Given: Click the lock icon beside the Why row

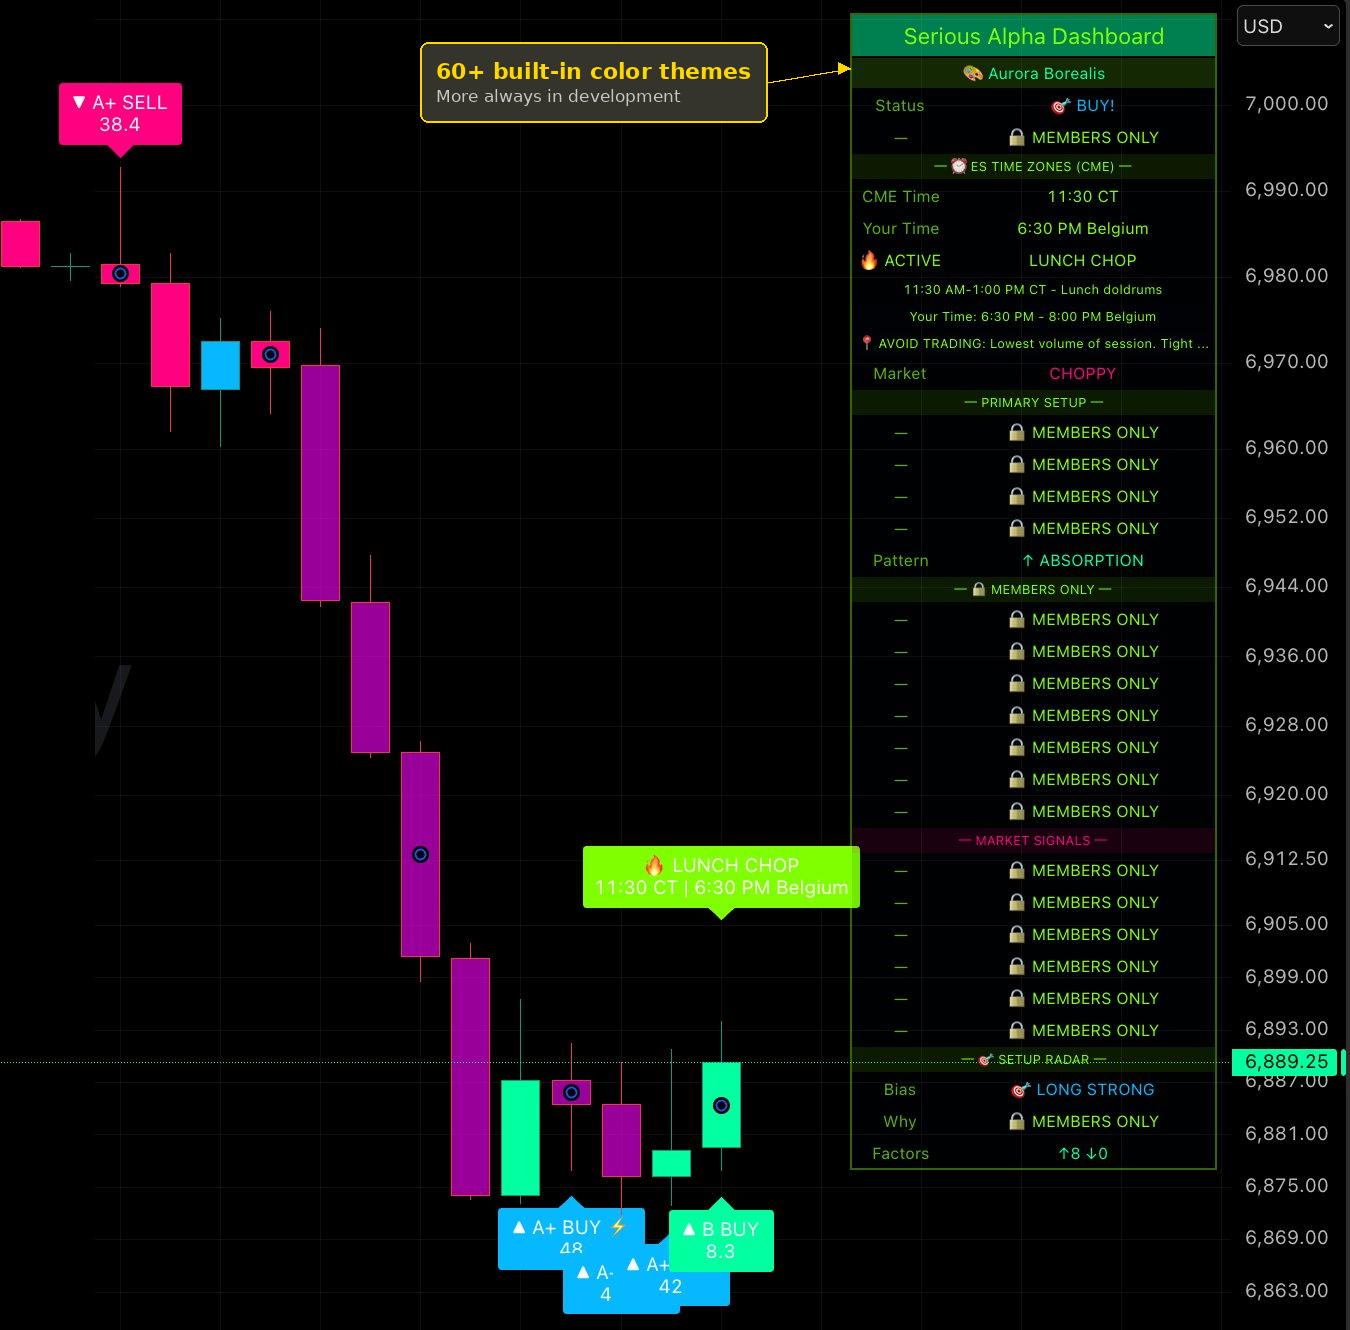Looking at the screenshot, I should click(x=1017, y=1121).
